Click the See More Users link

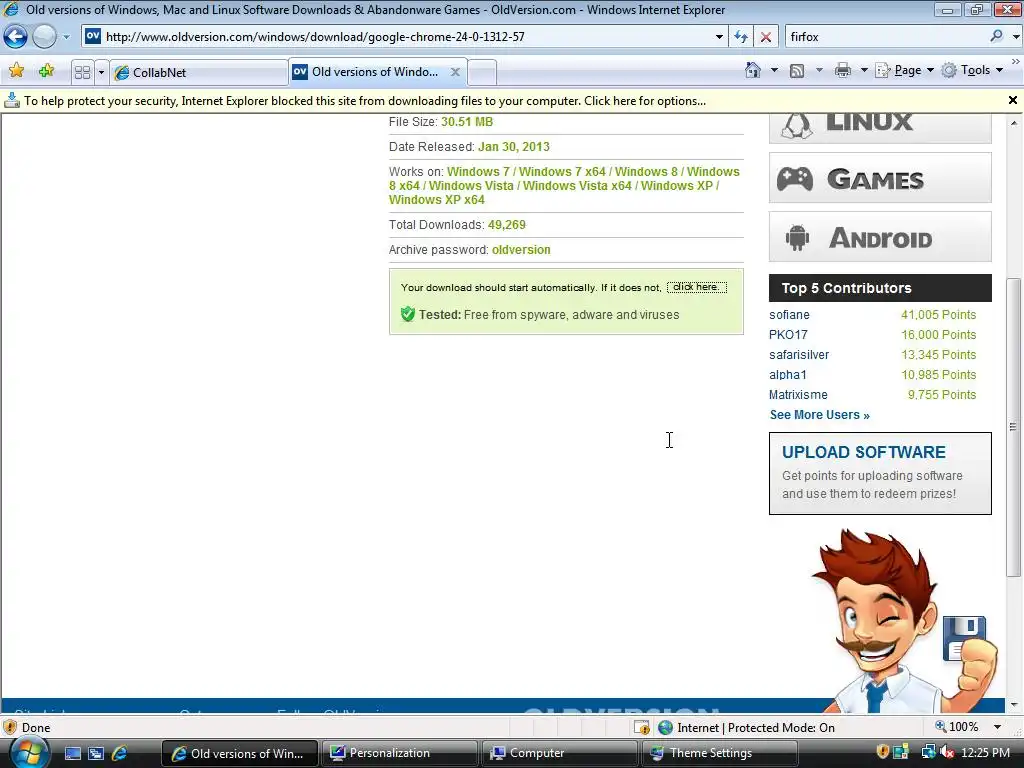(x=820, y=415)
